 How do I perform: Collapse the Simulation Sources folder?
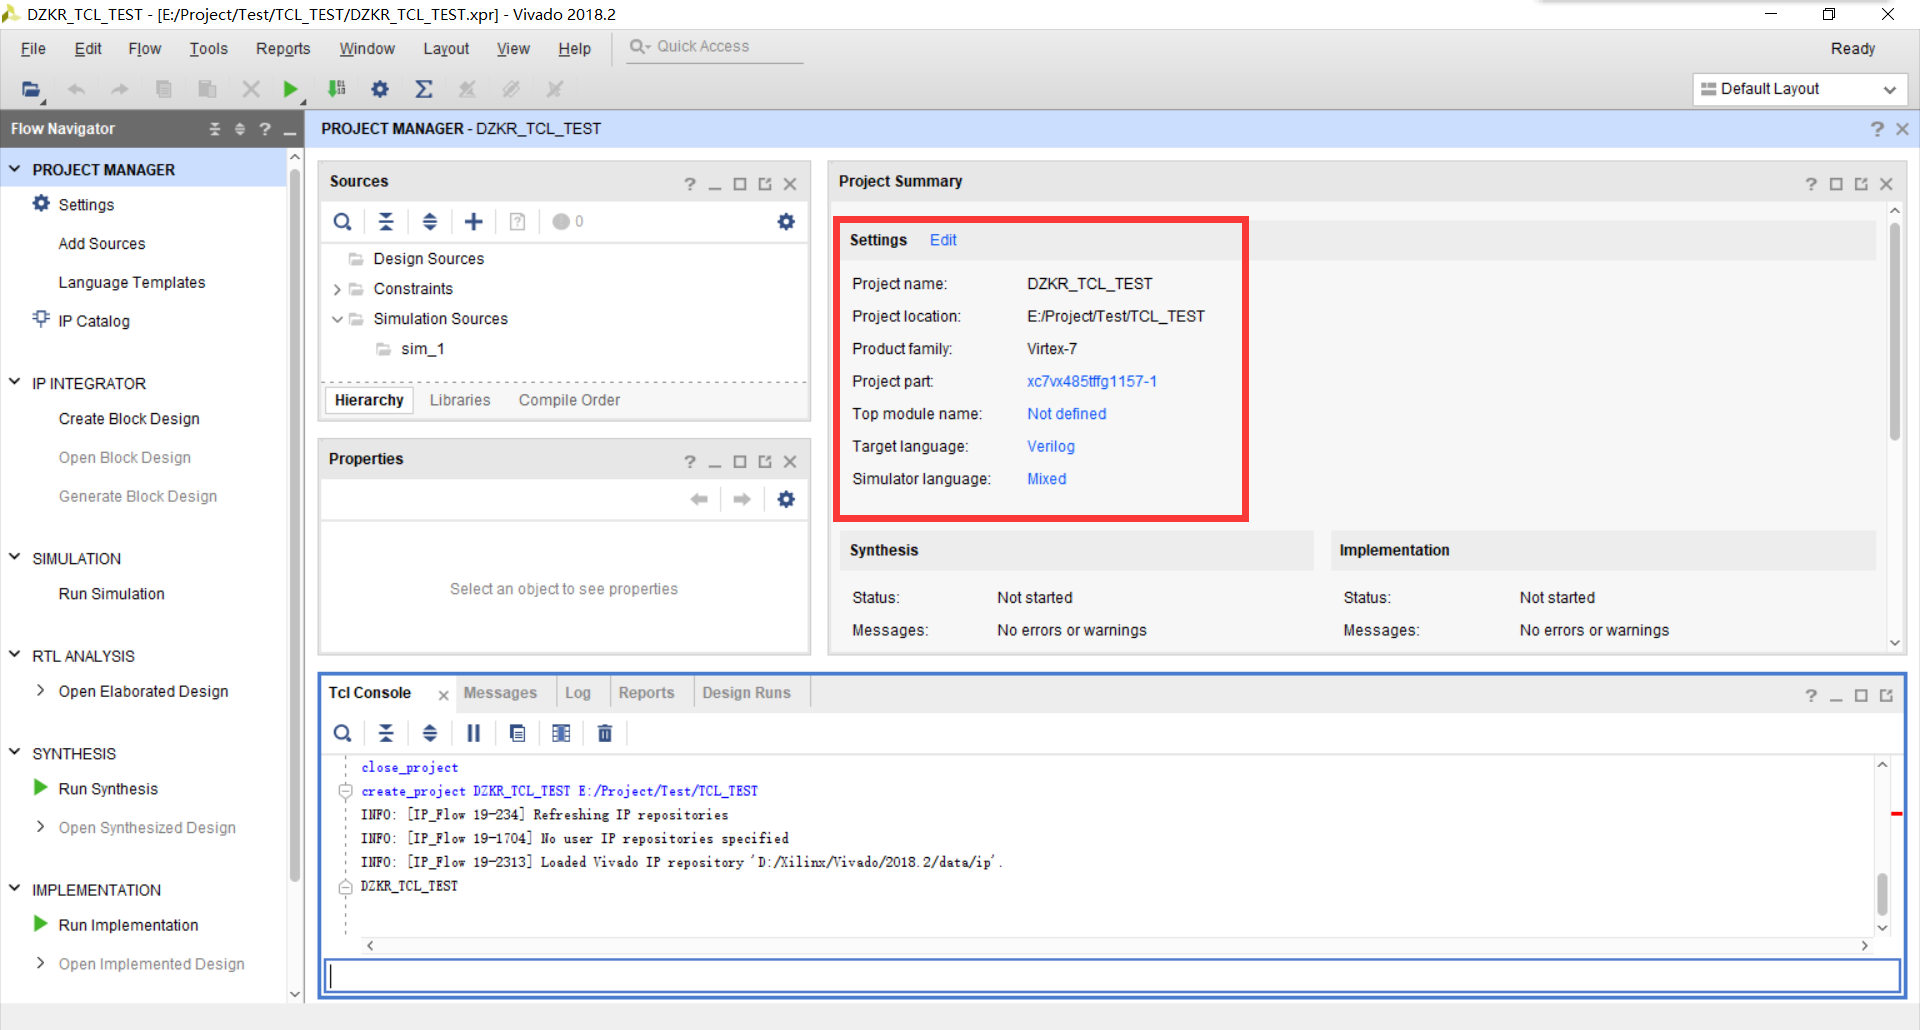[337, 319]
